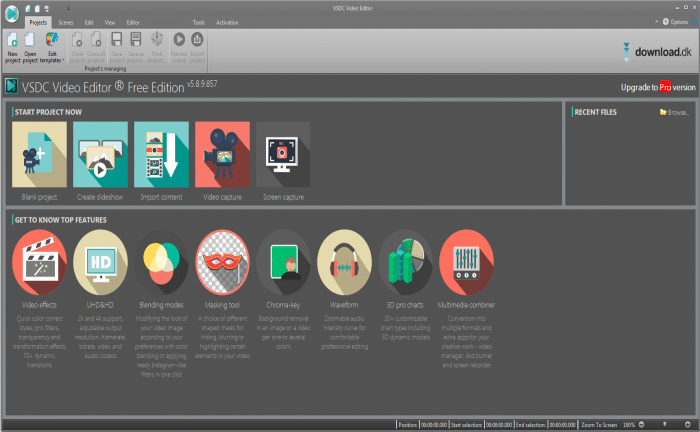Screen dimensions: 700x432
Task: Open the Edit ribbon tab
Action: tap(89, 22)
